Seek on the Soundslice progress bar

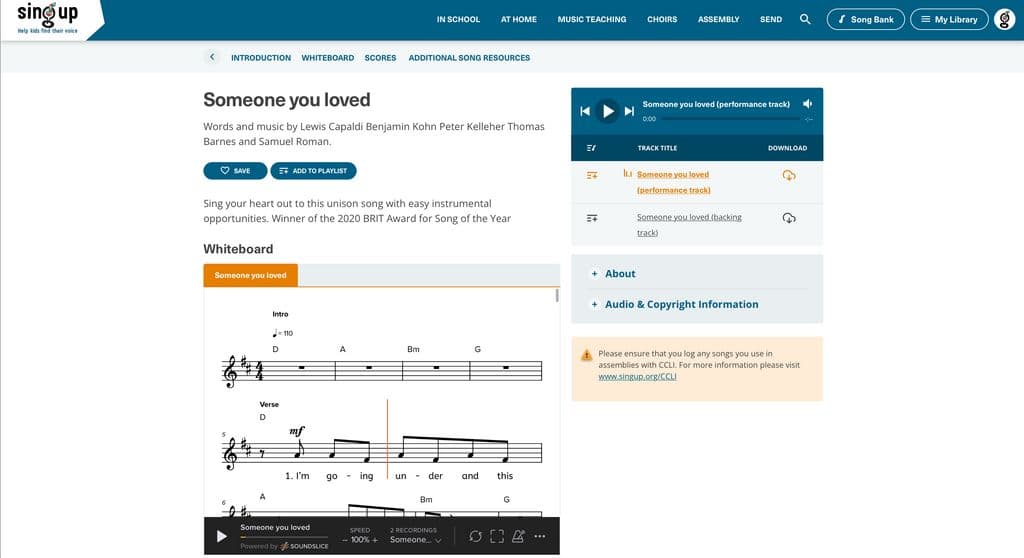coord(283,537)
